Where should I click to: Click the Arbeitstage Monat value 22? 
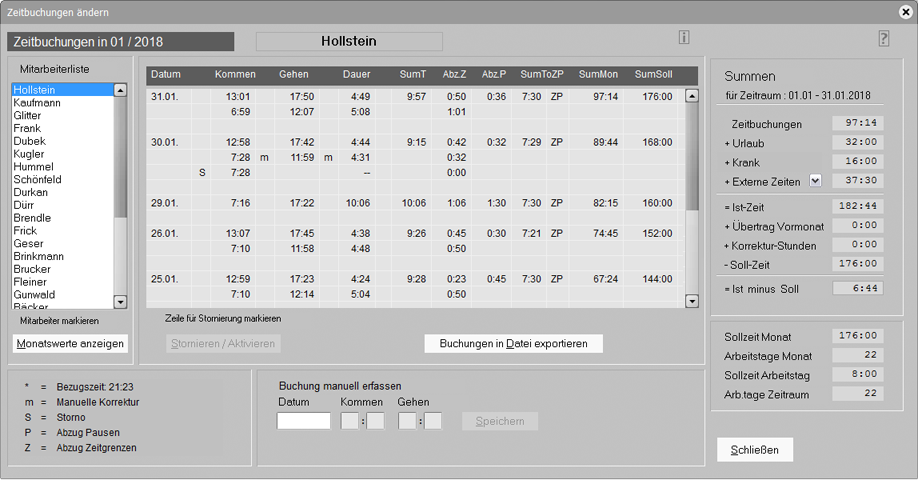(858, 355)
